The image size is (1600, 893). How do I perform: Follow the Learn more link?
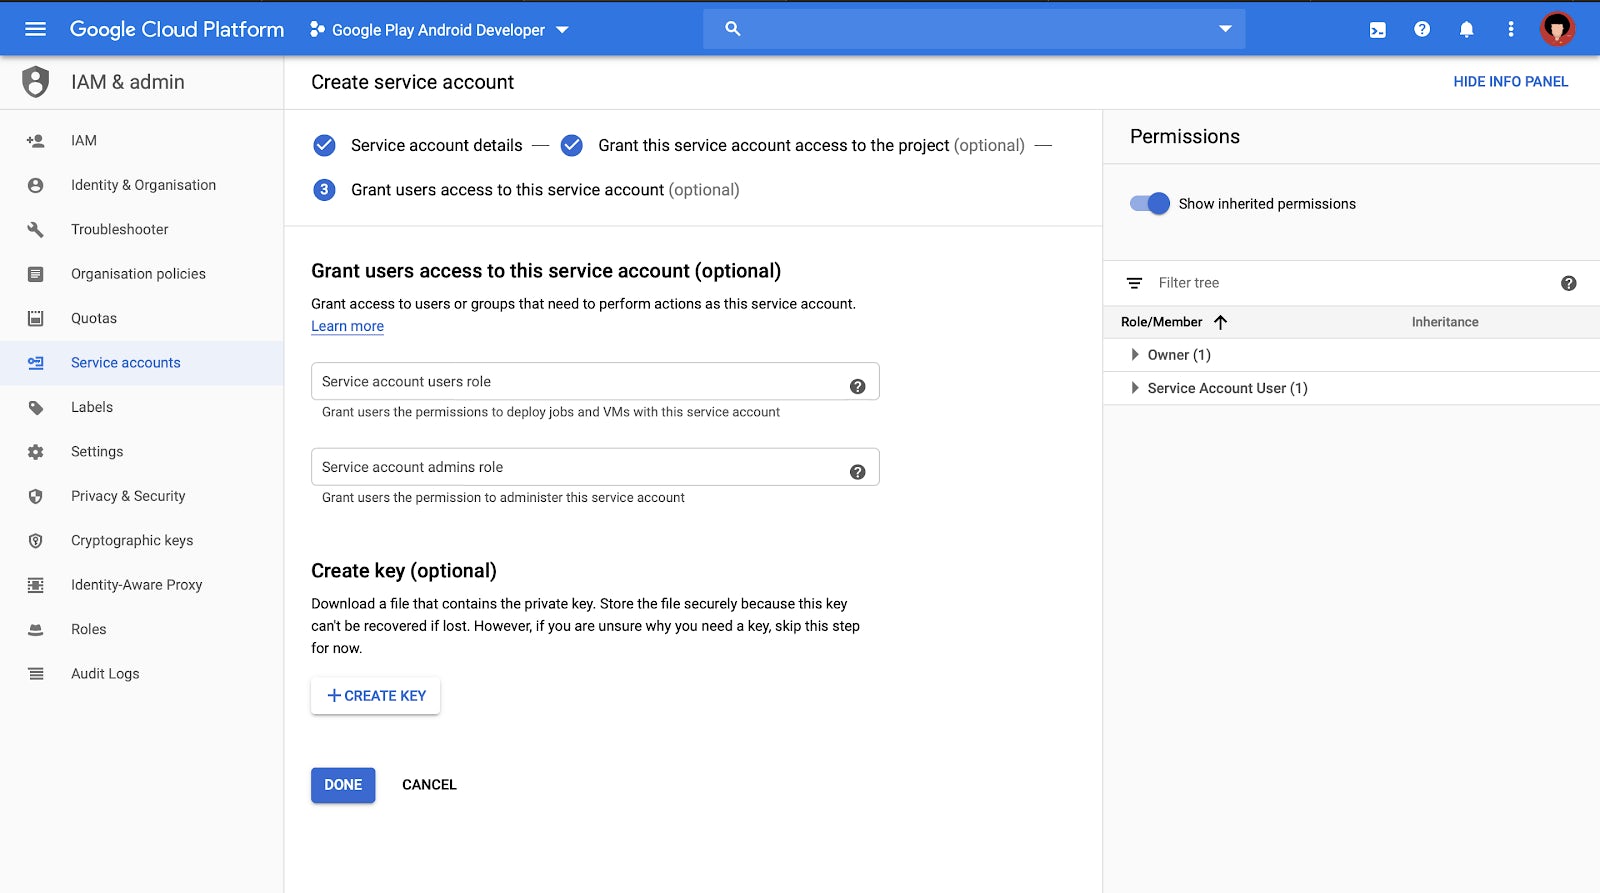tap(347, 326)
